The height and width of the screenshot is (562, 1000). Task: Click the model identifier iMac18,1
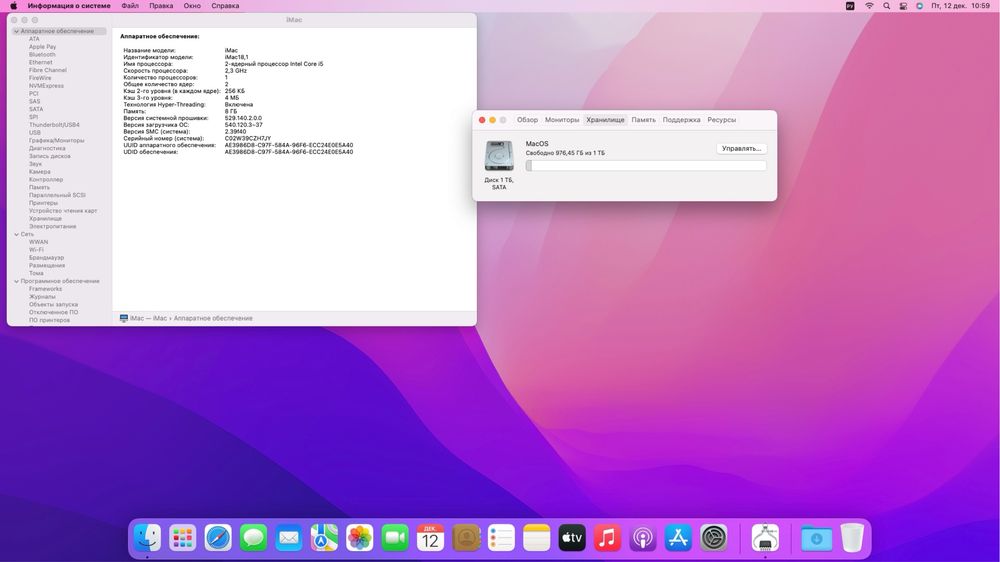(x=237, y=57)
